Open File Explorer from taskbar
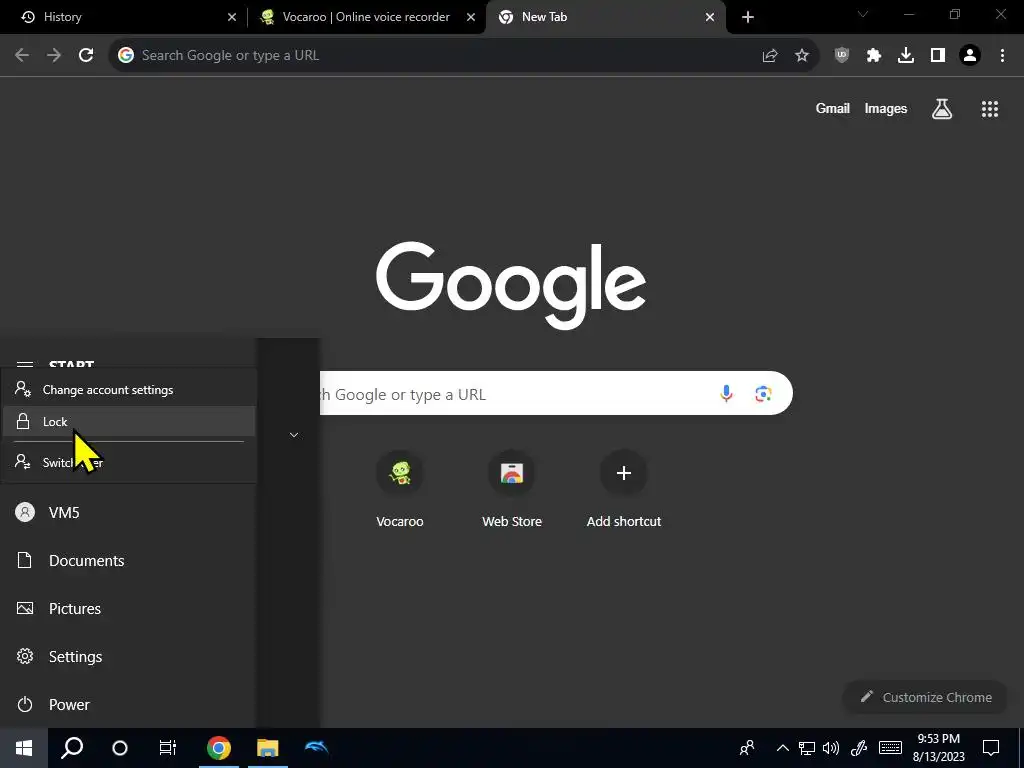Viewport: 1024px width, 768px height. (x=267, y=748)
